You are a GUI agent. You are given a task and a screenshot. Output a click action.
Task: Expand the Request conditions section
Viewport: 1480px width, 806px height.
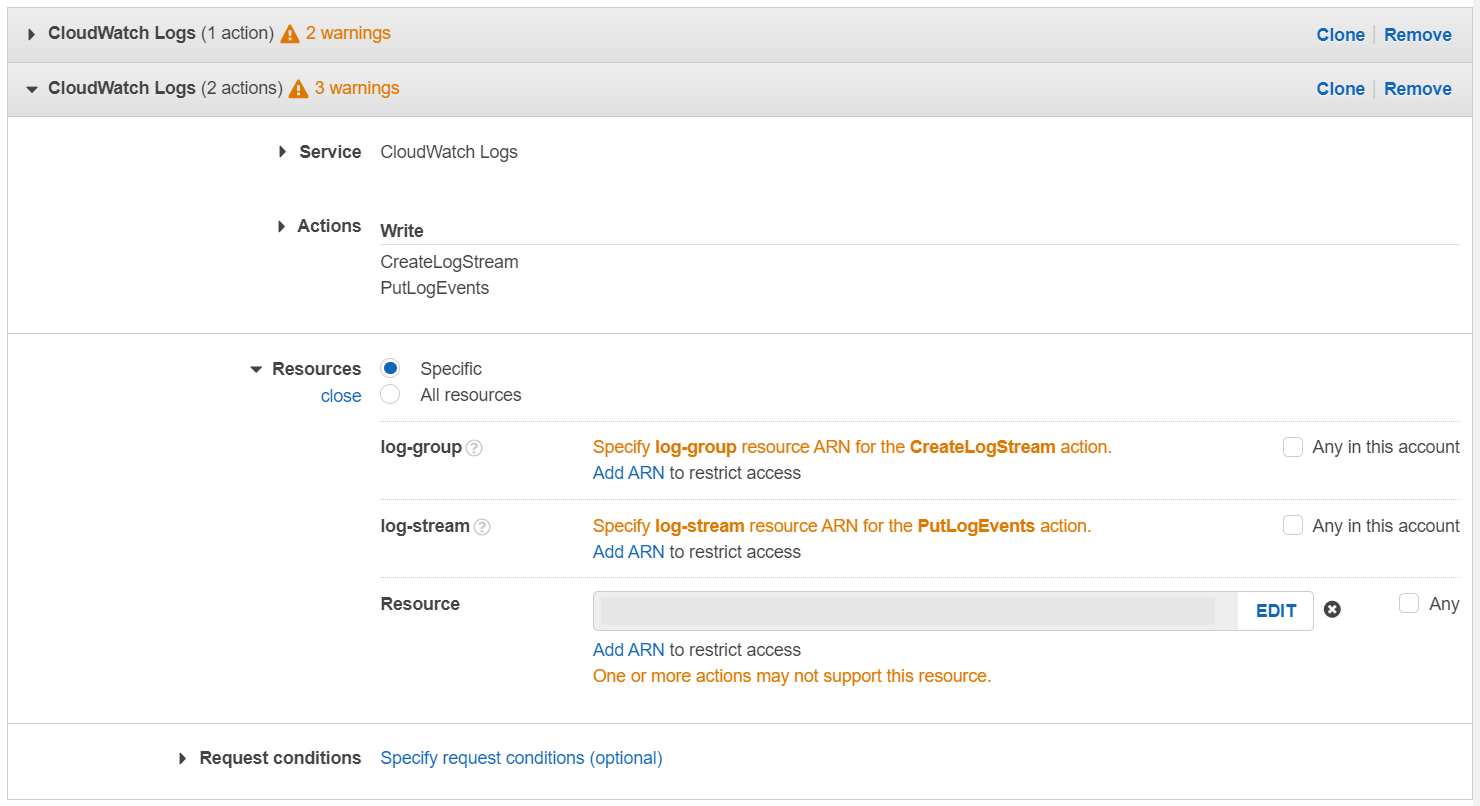coord(182,758)
